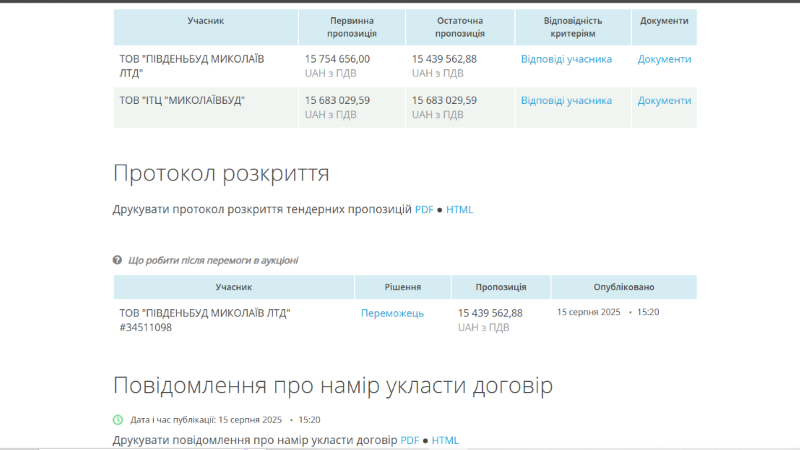Select initial bid 15 683 029,59 for ІТЦ МИКОЛАЇВБУД
800x450 pixels.
[337, 101]
